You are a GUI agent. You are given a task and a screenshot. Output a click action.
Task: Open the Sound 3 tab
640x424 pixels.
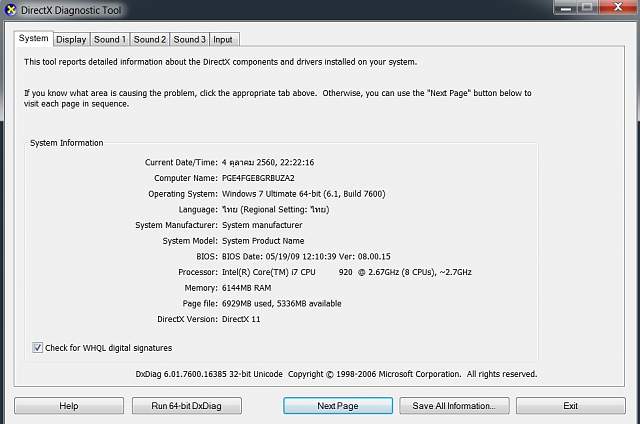pyautogui.click(x=189, y=40)
